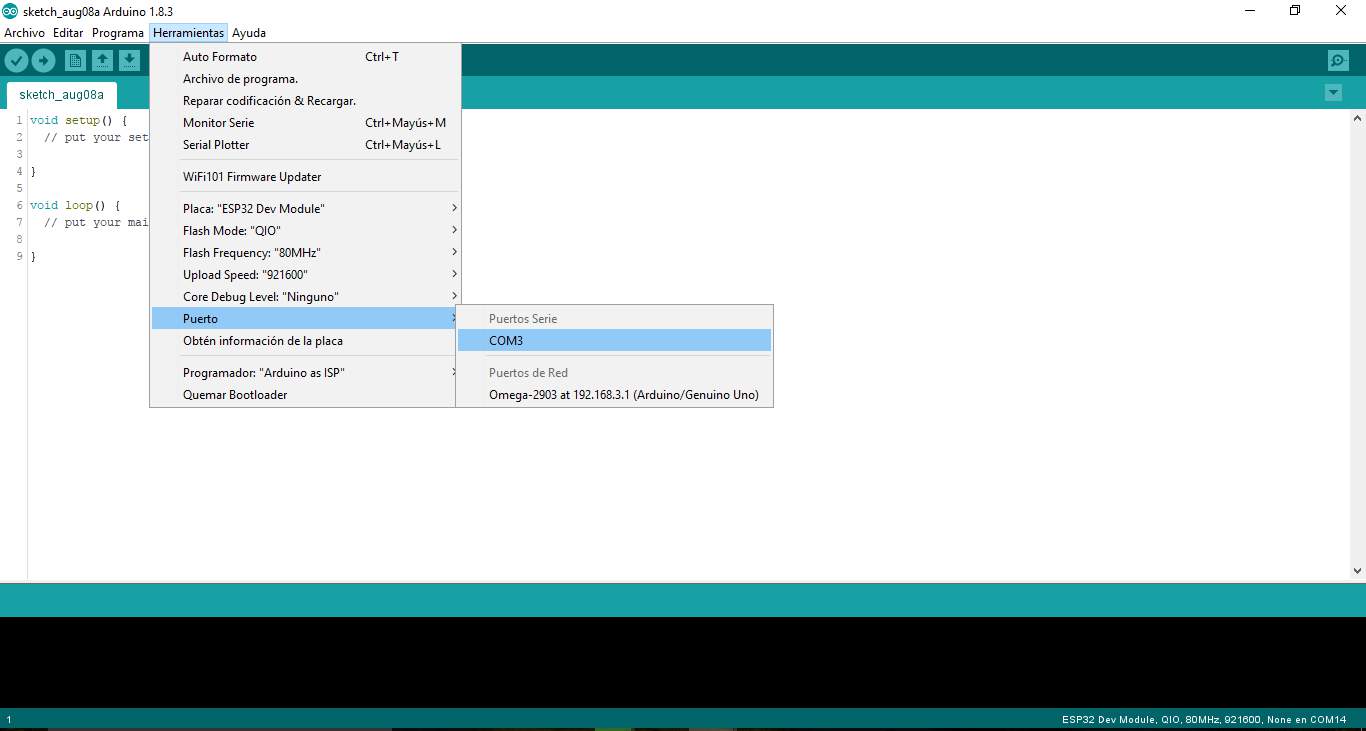Open the tab dropdown arrow at right
The image size is (1366, 731).
(x=1333, y=93)
